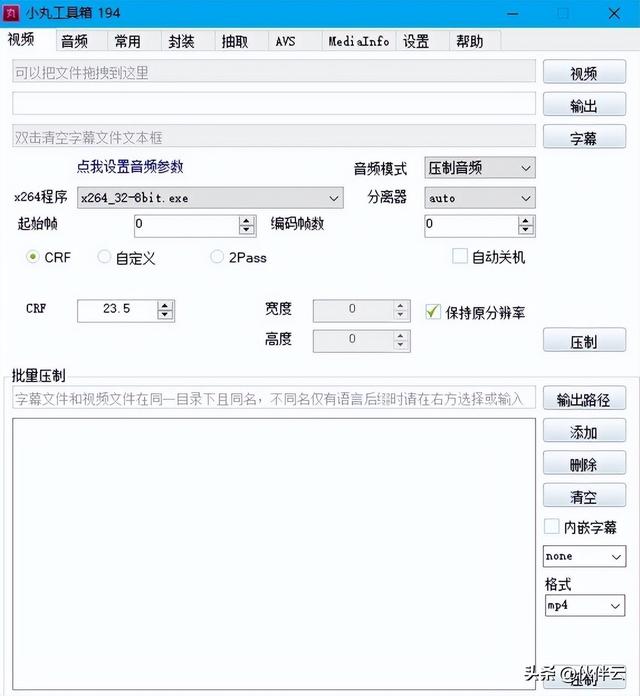Click the subtitle file text field
Image resolution: width=640 pixels, height=696 pixels.
274,136
